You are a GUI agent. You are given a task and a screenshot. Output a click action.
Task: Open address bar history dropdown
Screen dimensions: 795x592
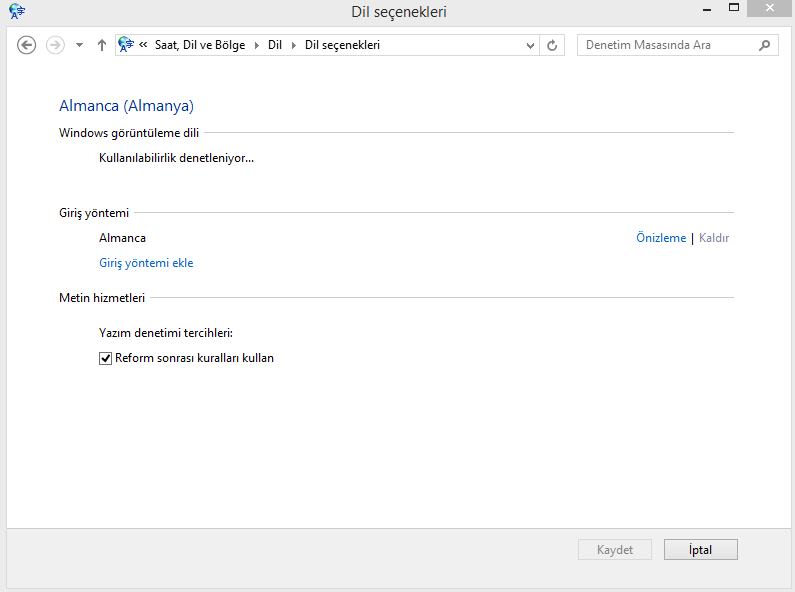pyautogui.click(x=530, y=46)
